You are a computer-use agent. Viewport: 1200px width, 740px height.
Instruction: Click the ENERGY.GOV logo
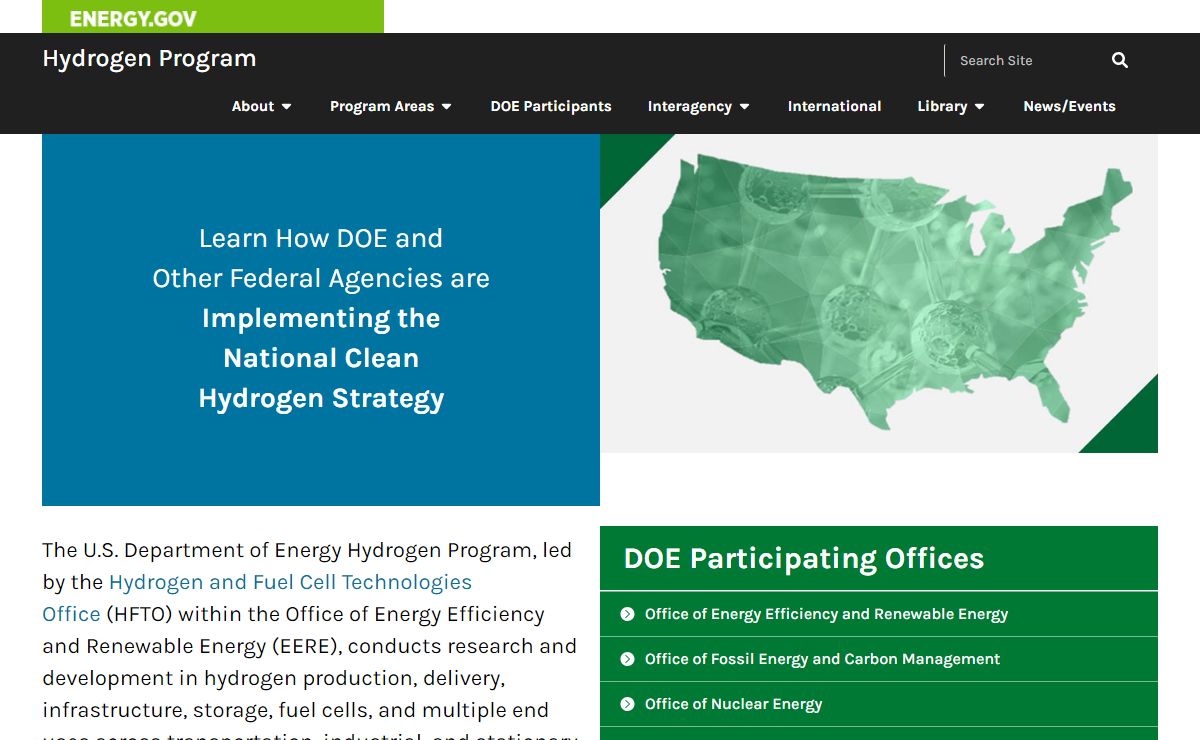pos(133,18)
